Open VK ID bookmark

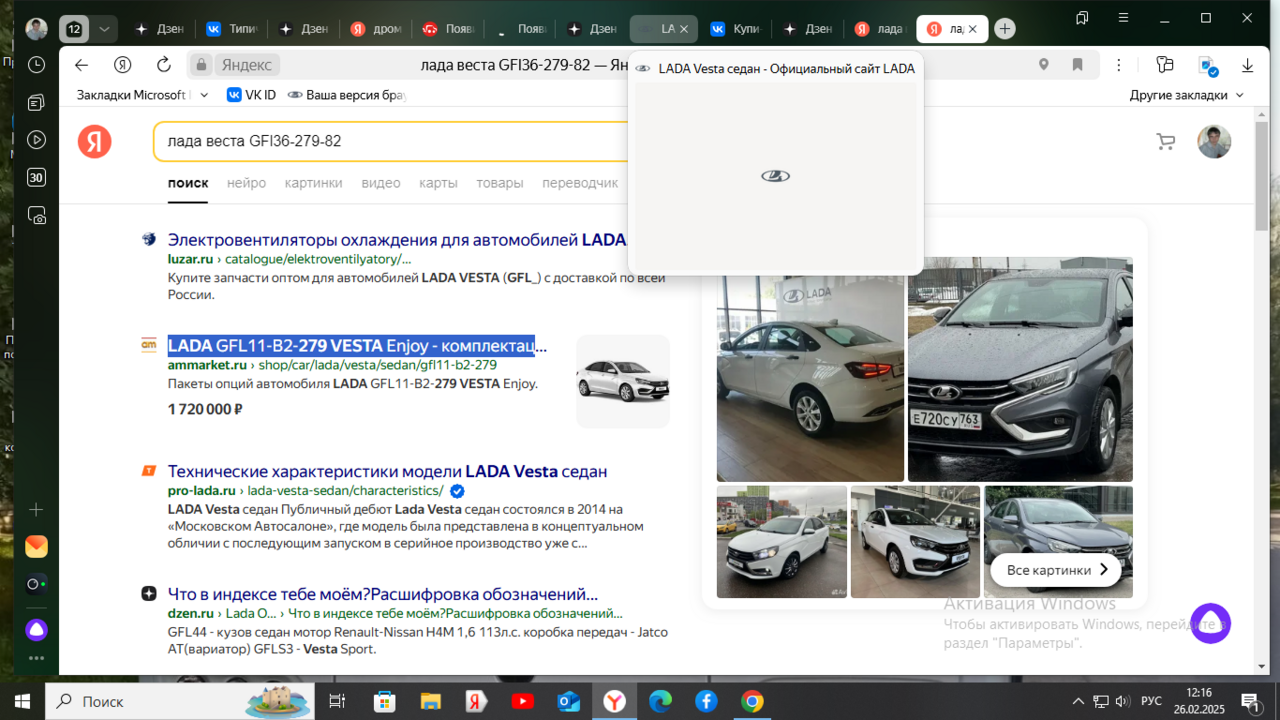(x=251, y=95)
